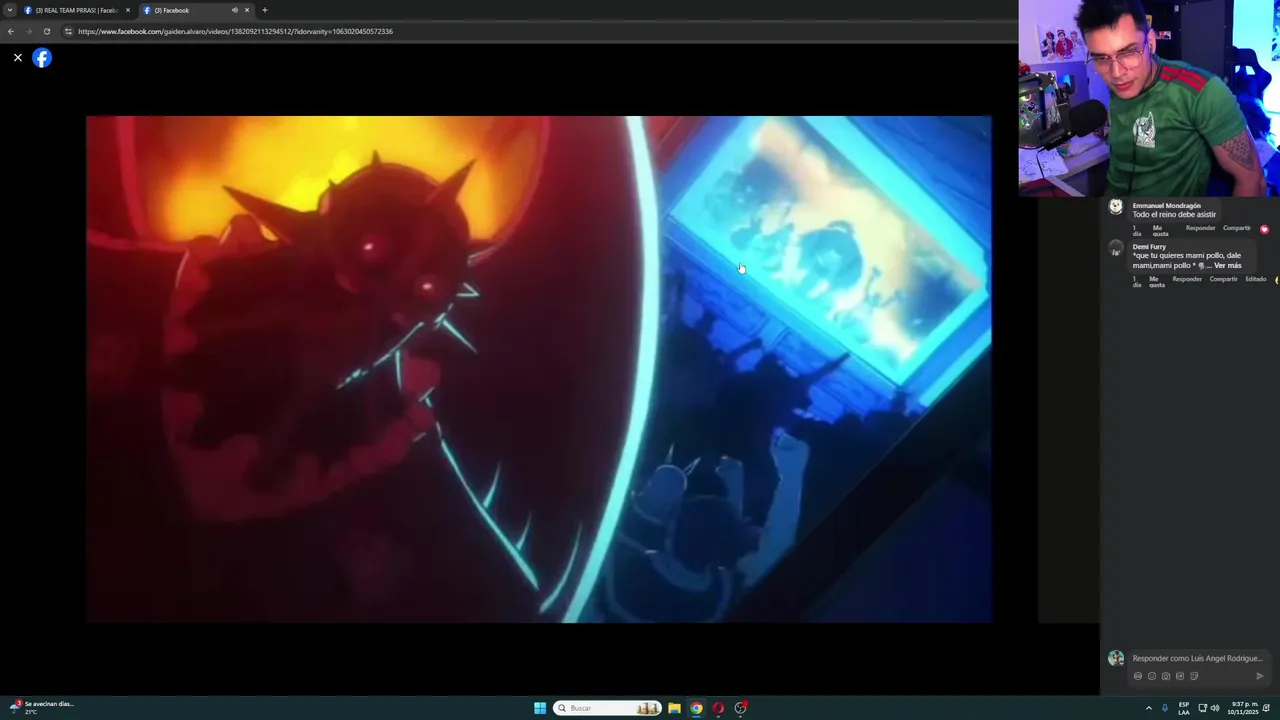The height and width of the screenshot is (720, 1280).
Task: Like Emmanuel Mondragón's comment with Me gusta
Action: [1160, 231]
